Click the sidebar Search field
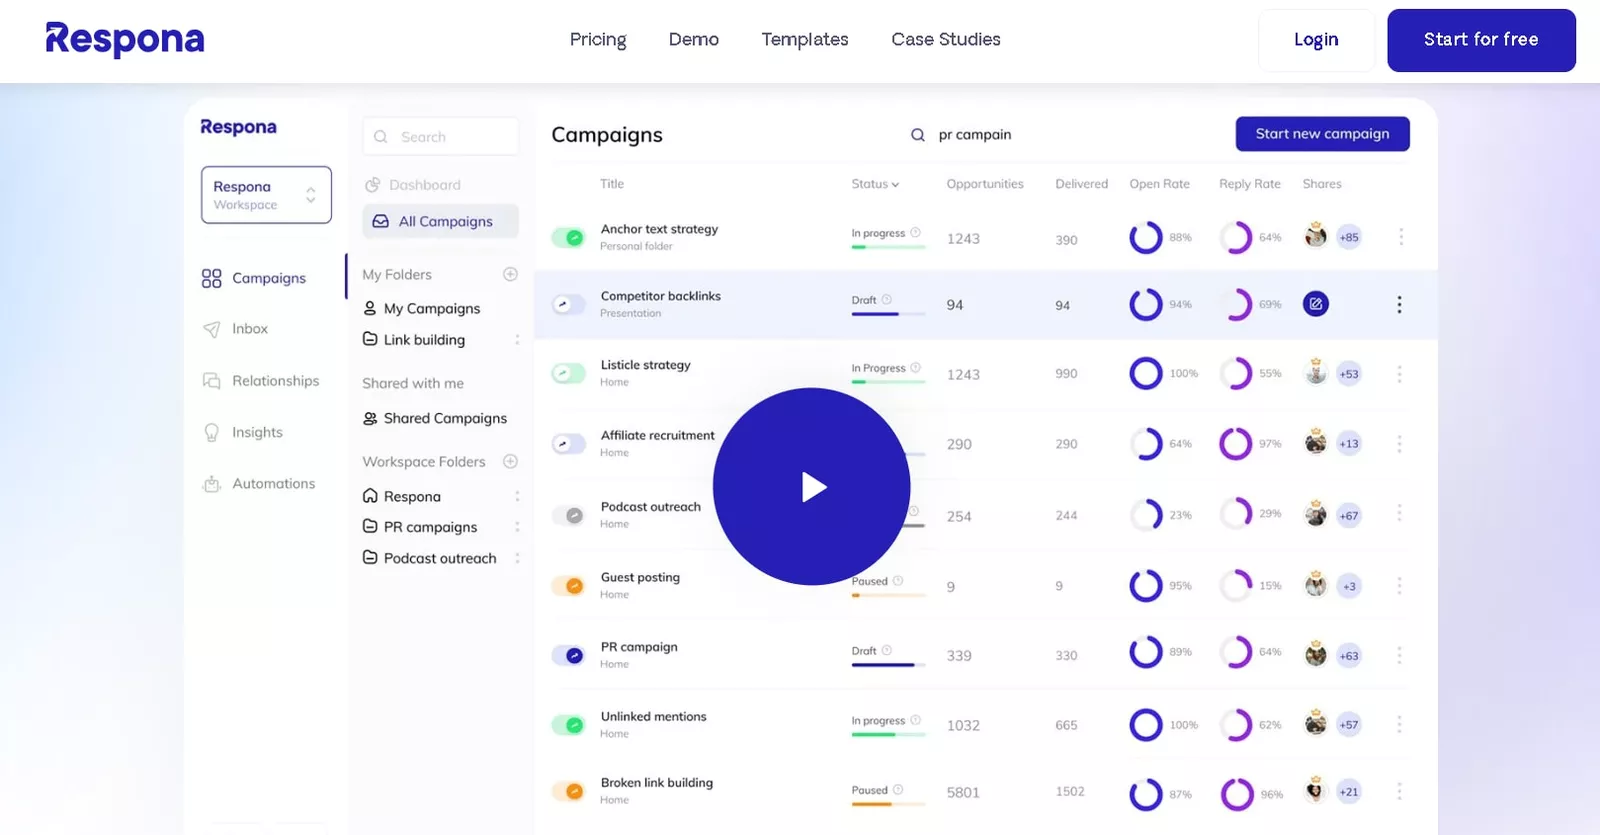1600x835 pixels. click(x=441, y=137)
